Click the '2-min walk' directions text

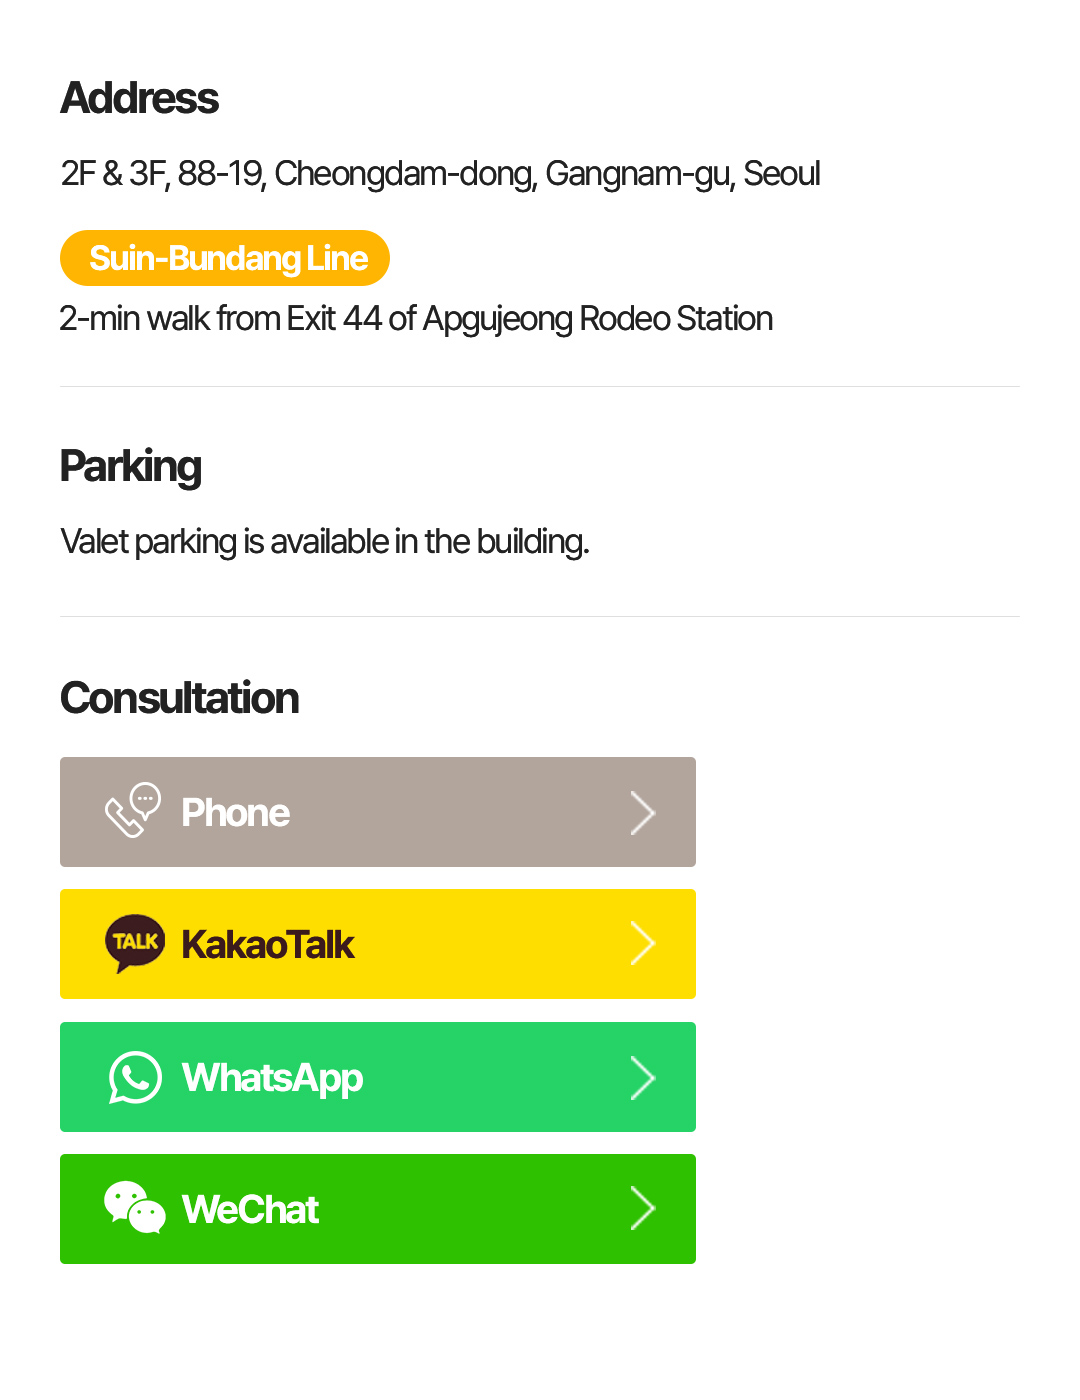(135, 319)
